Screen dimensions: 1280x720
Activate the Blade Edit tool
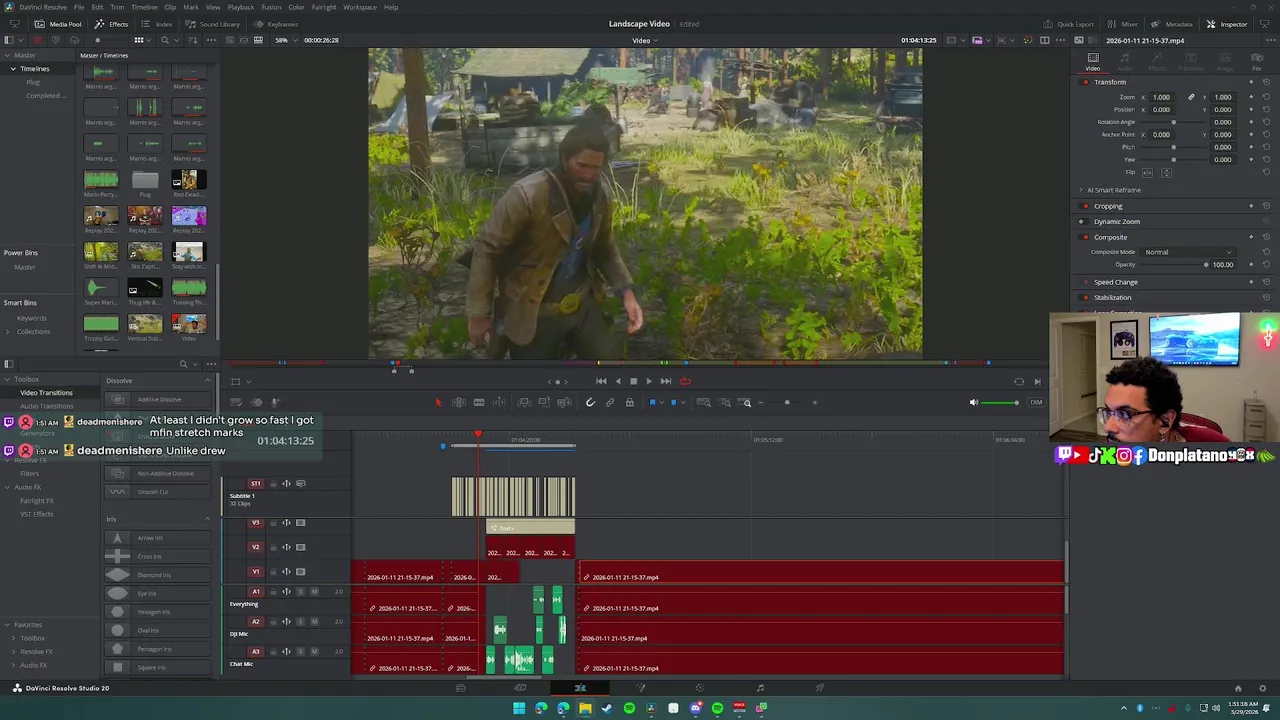pos(479,403)
